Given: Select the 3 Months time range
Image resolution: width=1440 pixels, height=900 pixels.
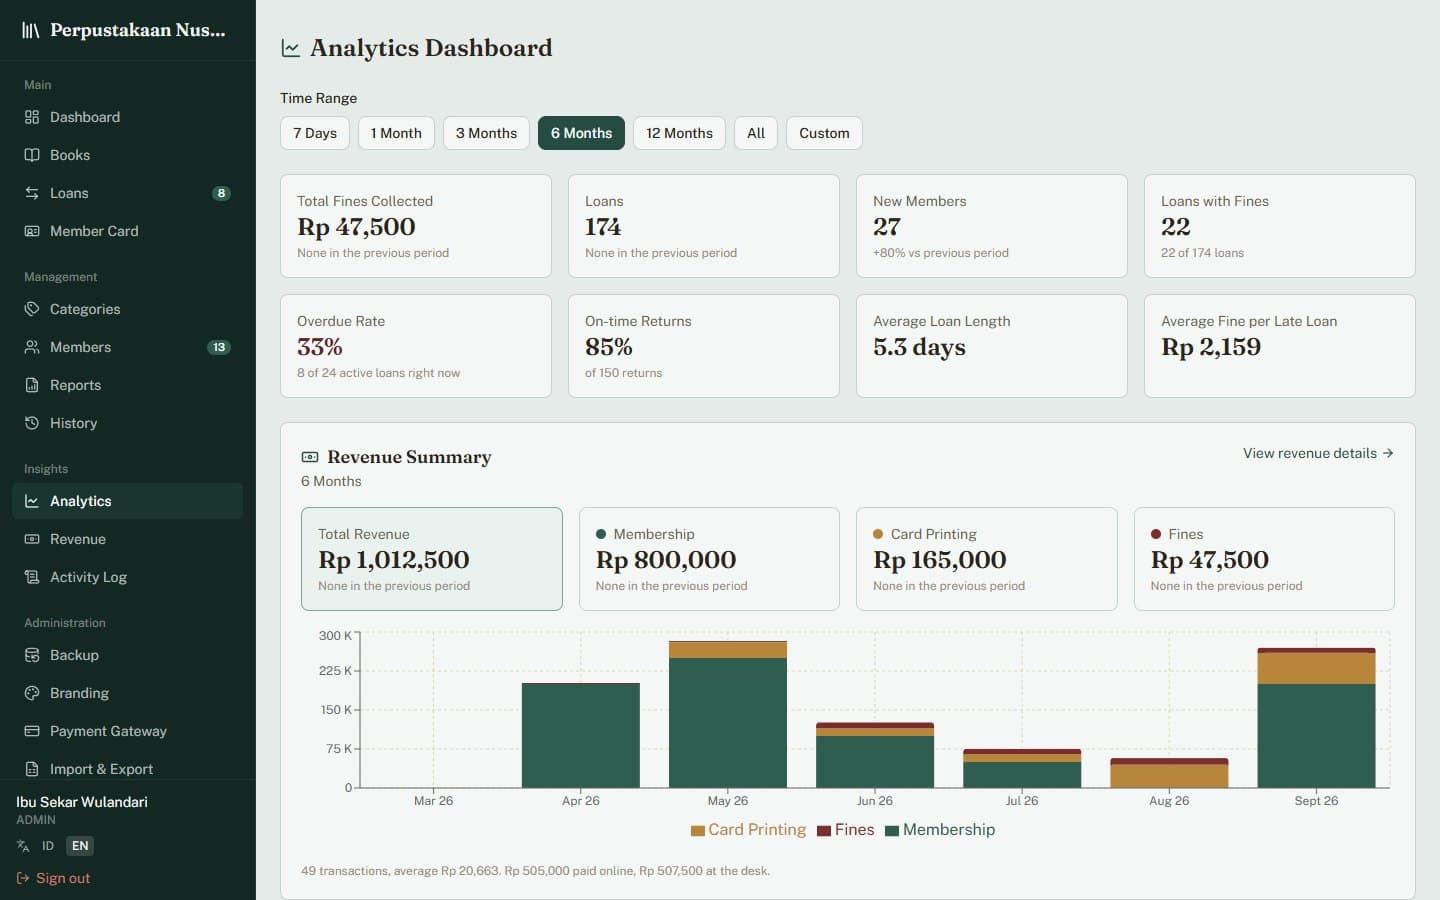Looking at the screenshot, I should coord(486,133).
